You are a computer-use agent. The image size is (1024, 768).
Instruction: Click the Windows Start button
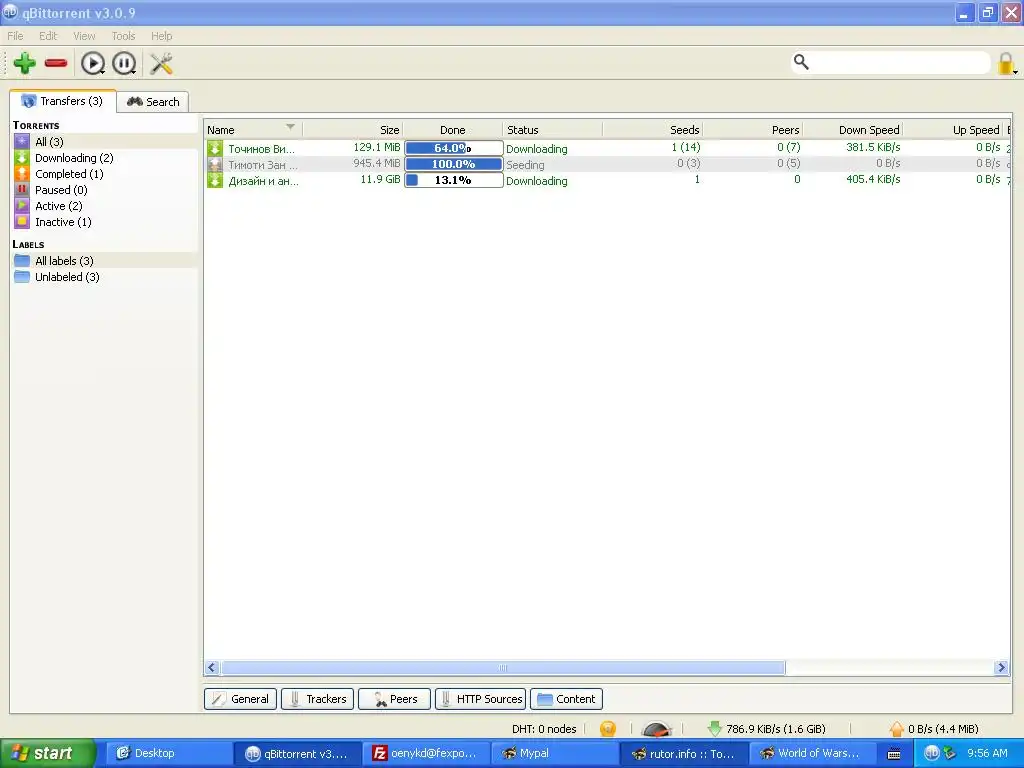(x=47, y=754)
